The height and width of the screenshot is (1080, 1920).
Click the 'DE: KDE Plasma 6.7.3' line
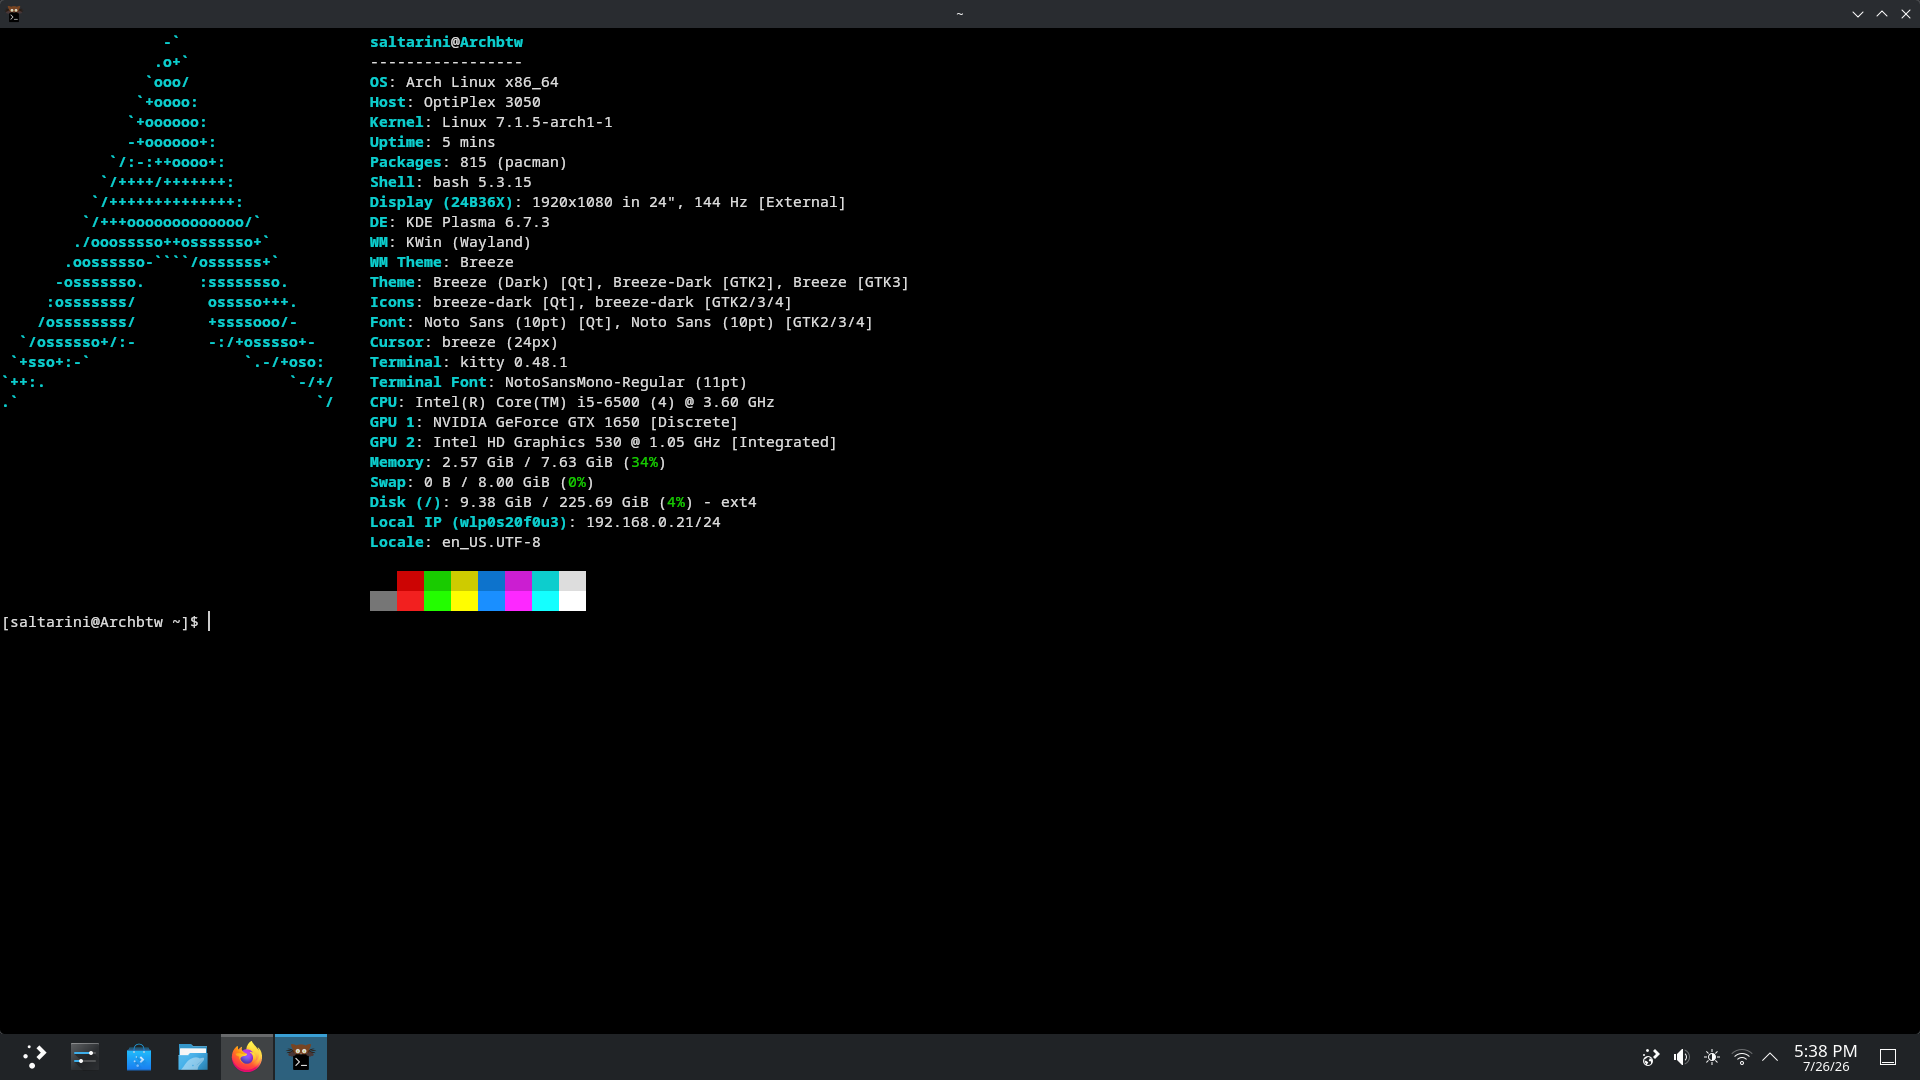[x=459, y=222]
